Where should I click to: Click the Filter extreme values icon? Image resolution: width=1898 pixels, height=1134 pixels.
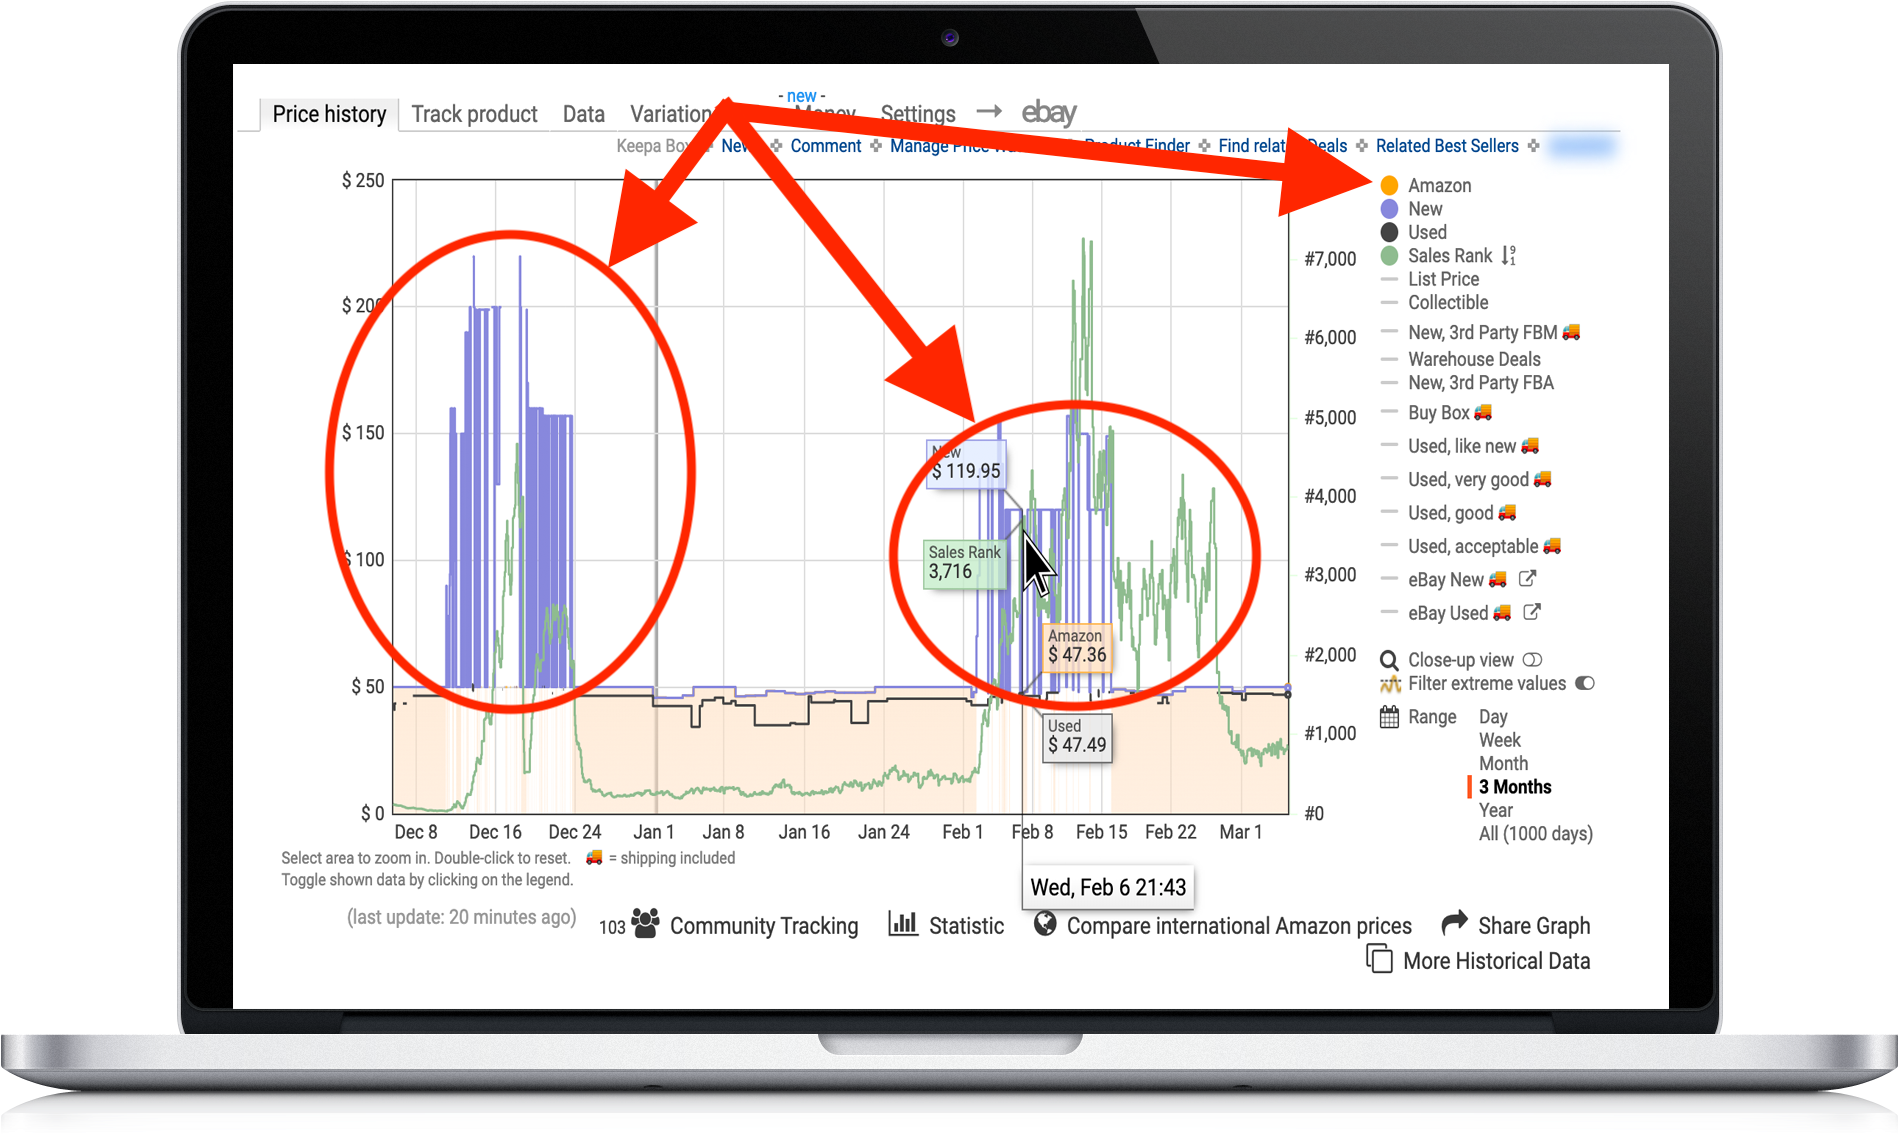(x=1390, y=684)
